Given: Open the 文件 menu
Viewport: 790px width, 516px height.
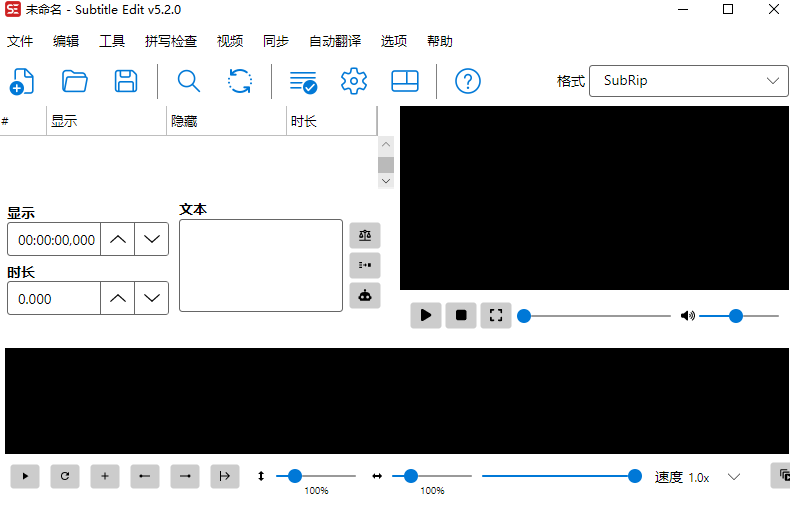Looking at the screenshot, I should [x=20, y=41].
